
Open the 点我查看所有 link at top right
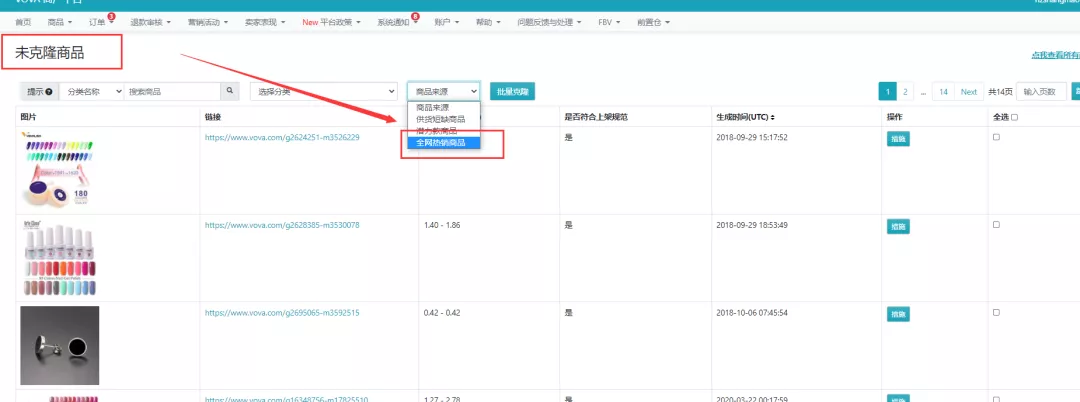click(x=1055, y=55)
